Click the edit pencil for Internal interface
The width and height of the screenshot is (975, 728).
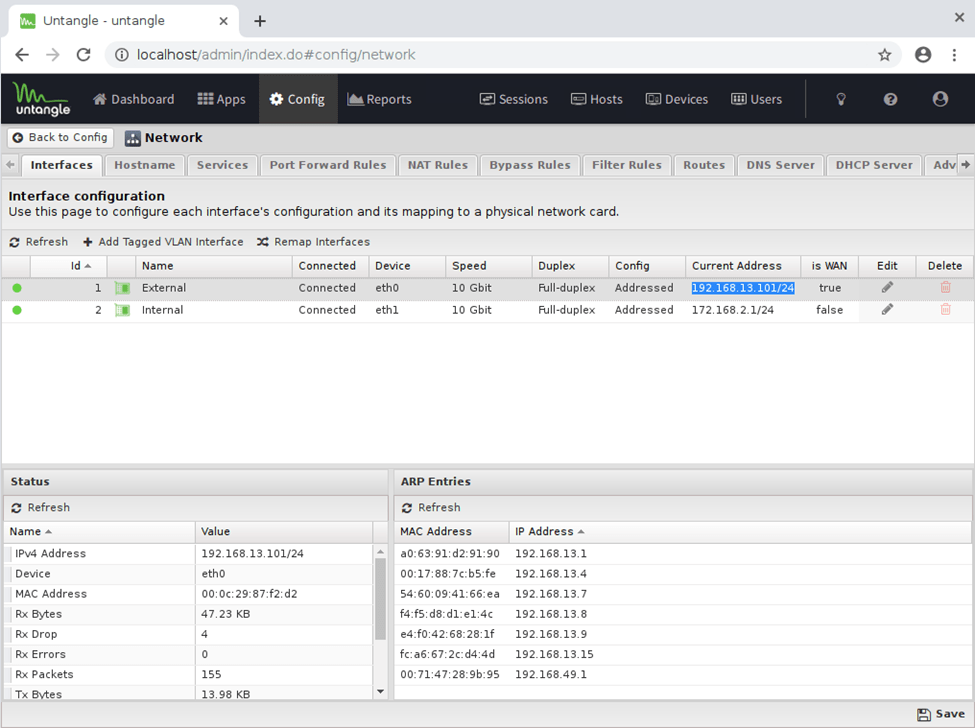pos(887,310)
